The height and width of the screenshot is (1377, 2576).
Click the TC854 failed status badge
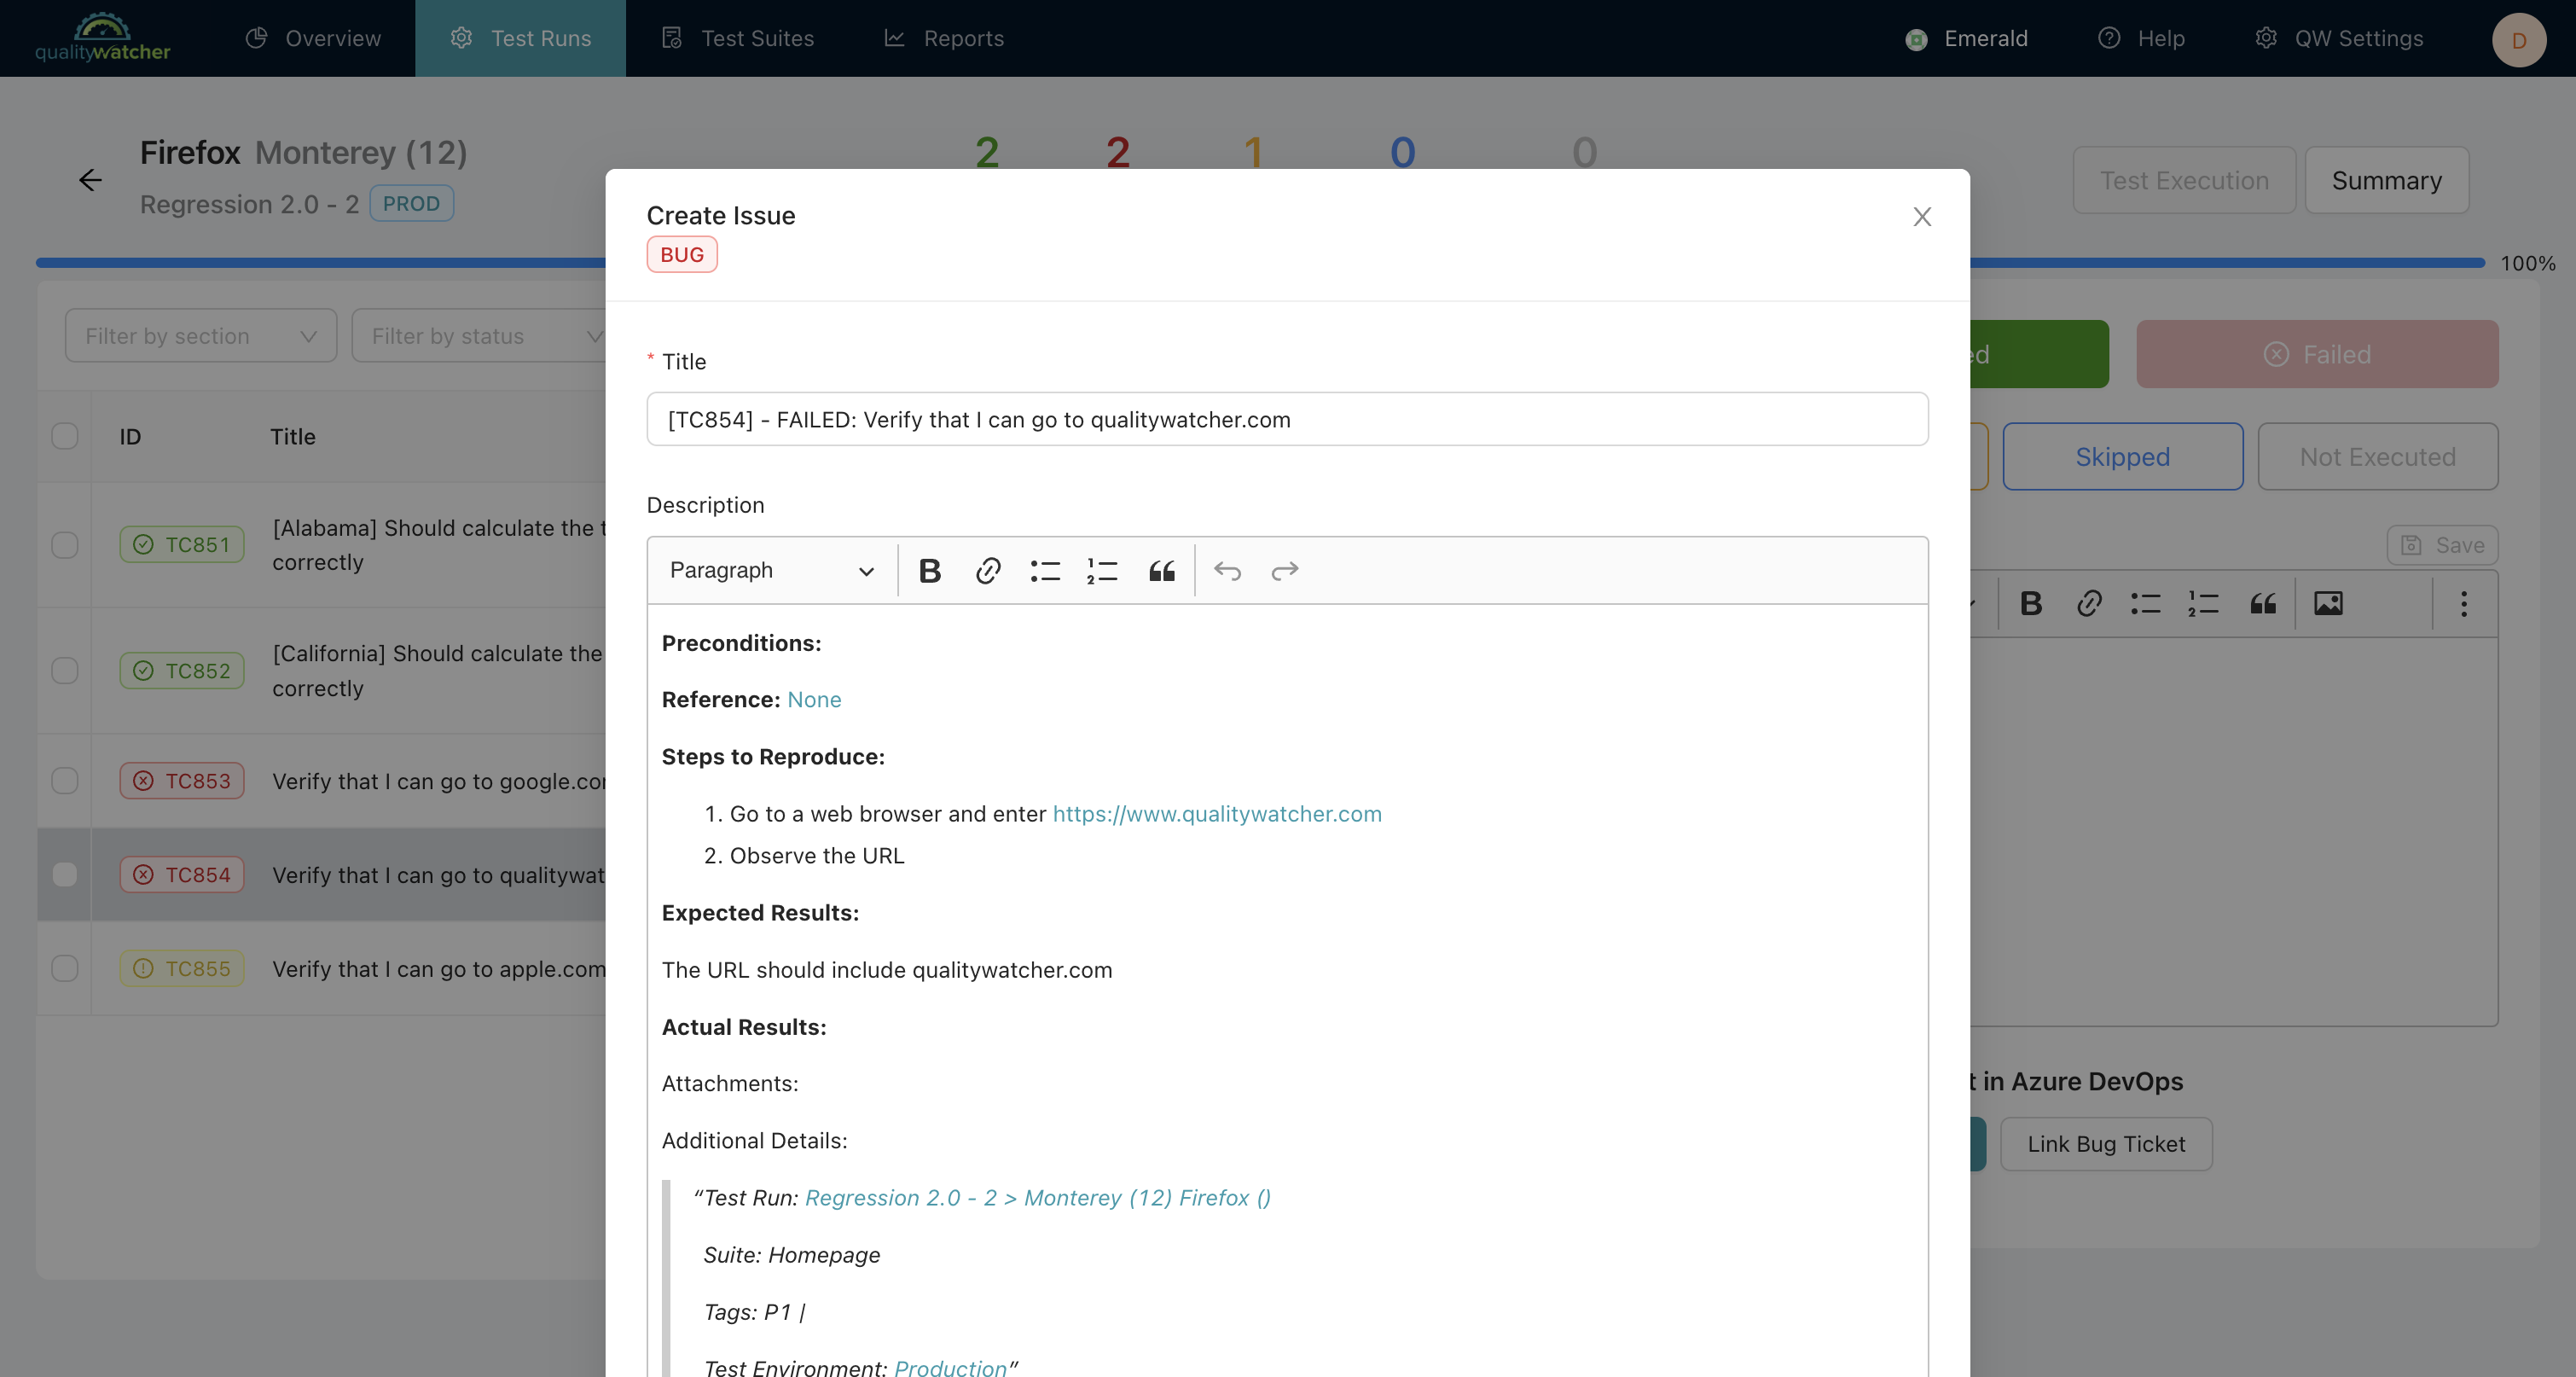(x=182, y=875)
